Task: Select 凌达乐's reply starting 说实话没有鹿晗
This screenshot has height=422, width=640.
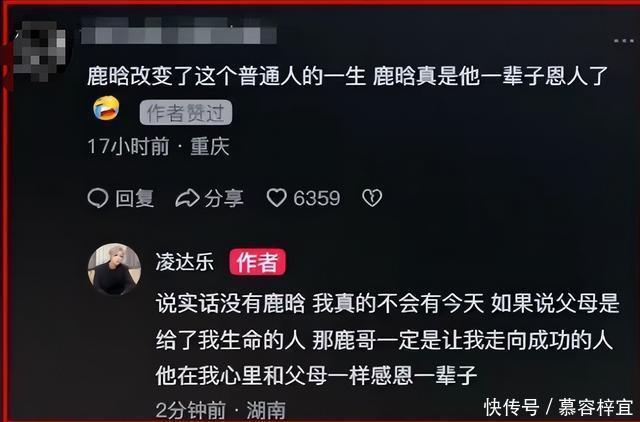Action: tap(388, 340)
